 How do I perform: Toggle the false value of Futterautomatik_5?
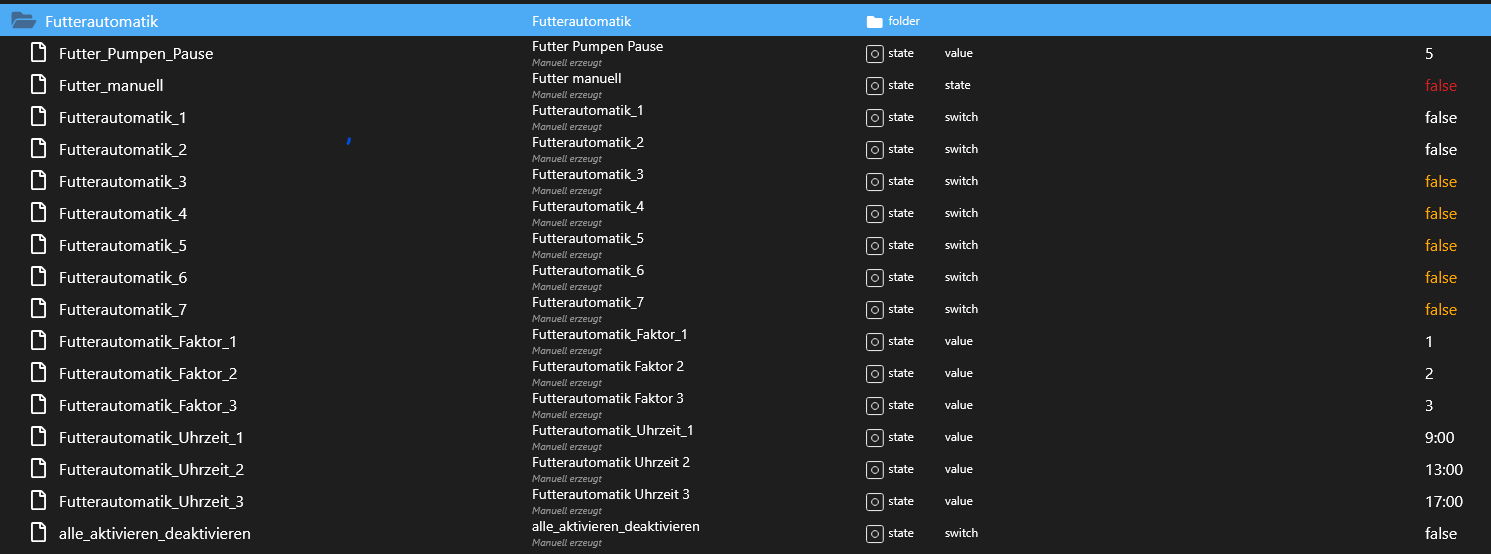(1440, 245)
